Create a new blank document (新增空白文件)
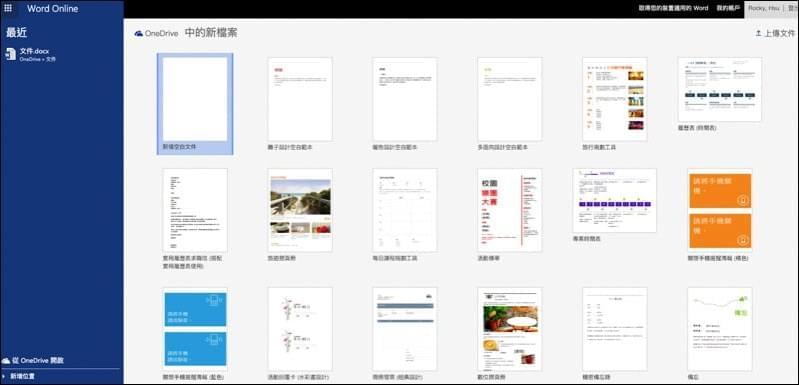The width and height of the screenshot is (799, 385). pyautogui.click(x=195, y=104)
